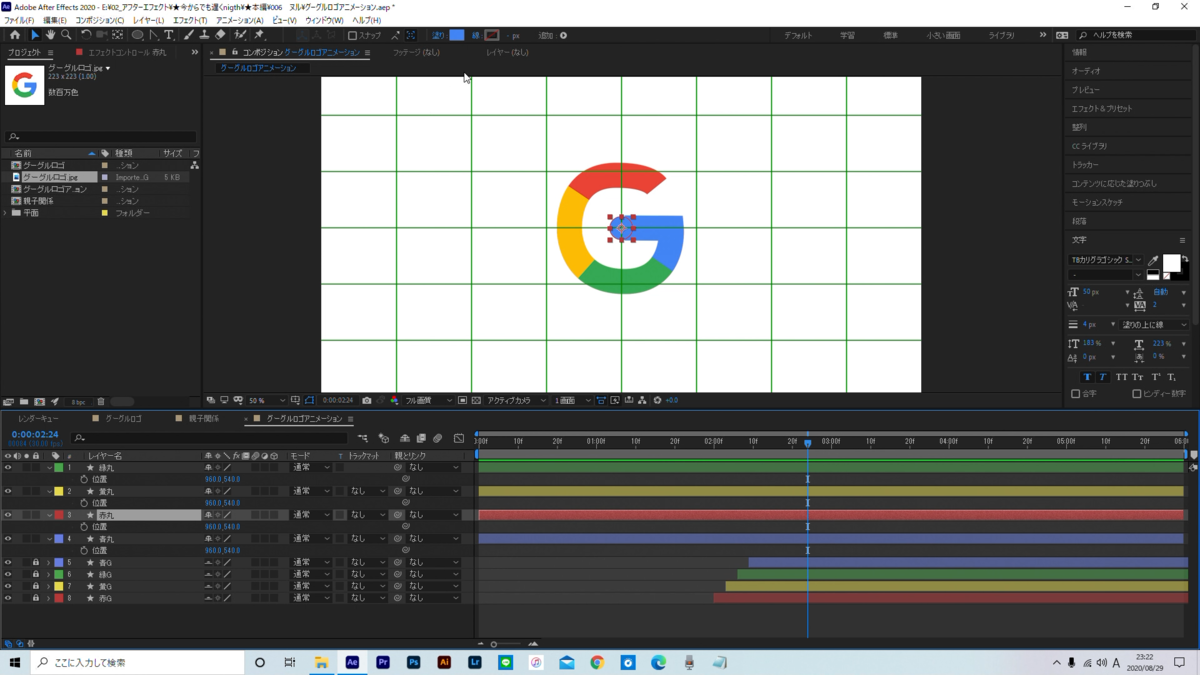Click the white text fill color swatch
1200x675 pixels.
1171,263
